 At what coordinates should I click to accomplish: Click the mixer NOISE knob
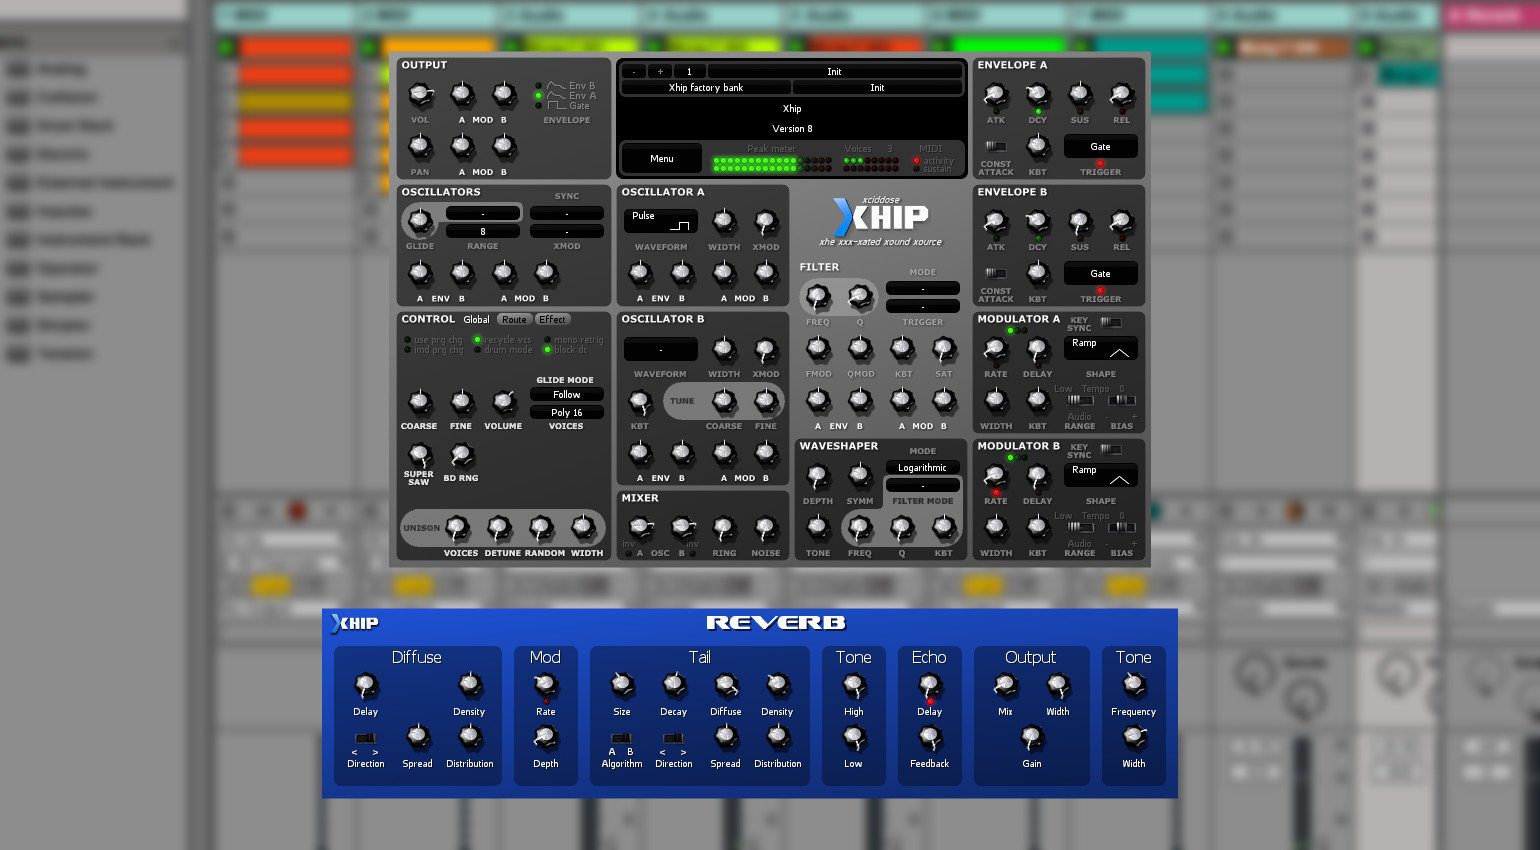click(x=766, y=528)
